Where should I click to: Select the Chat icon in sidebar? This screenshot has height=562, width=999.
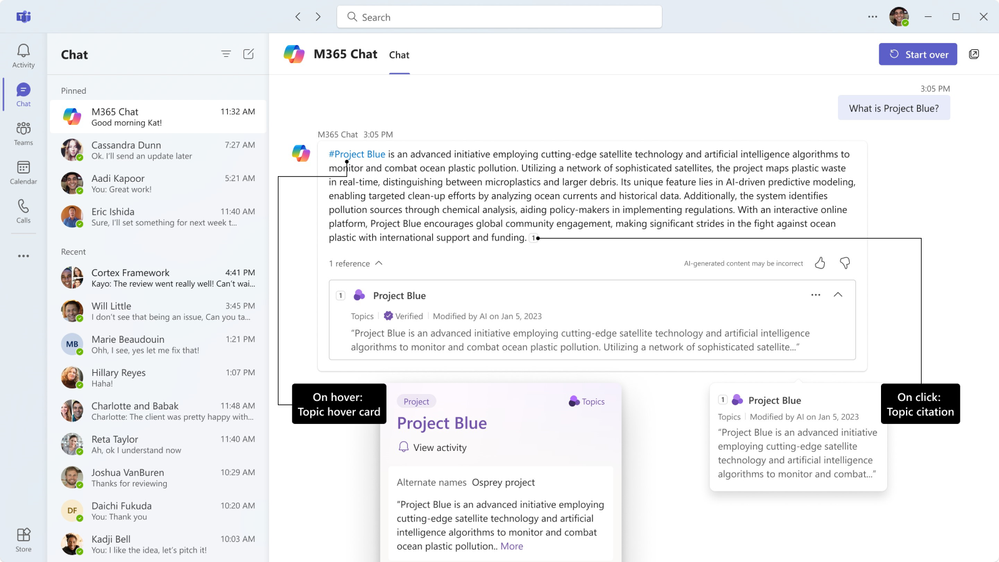[24, 94]
